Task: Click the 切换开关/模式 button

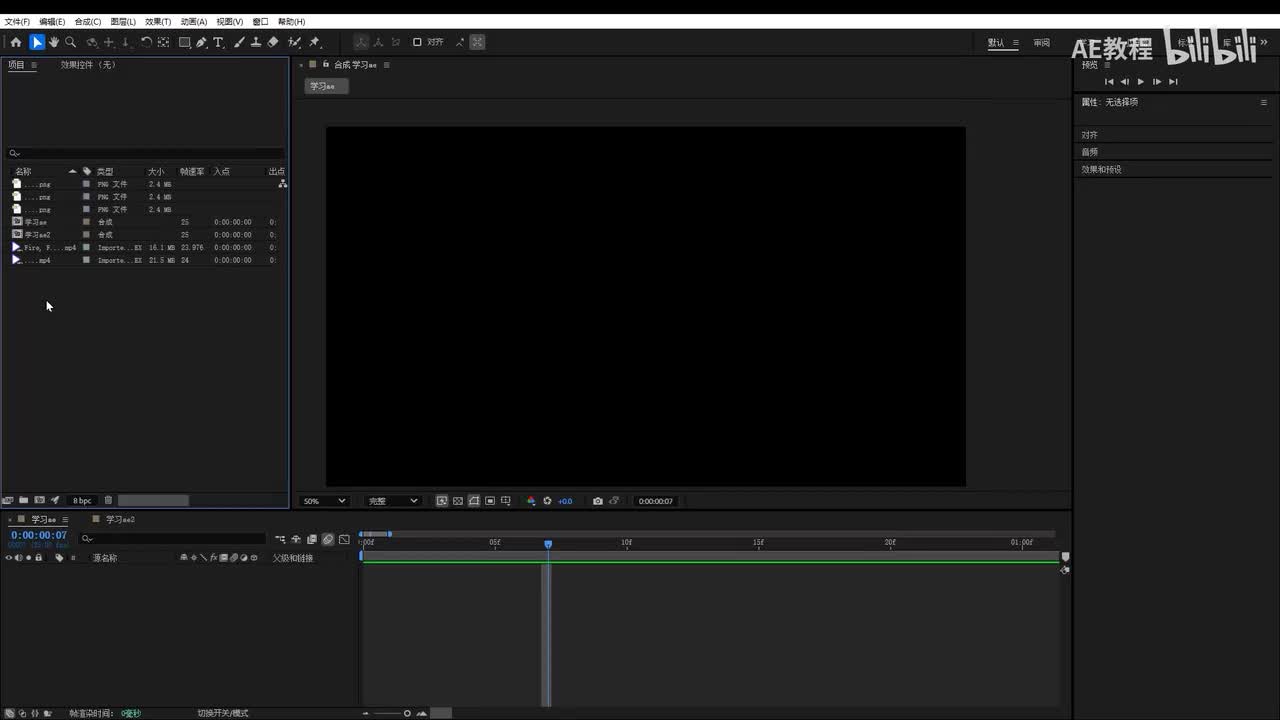Action: 222,713
